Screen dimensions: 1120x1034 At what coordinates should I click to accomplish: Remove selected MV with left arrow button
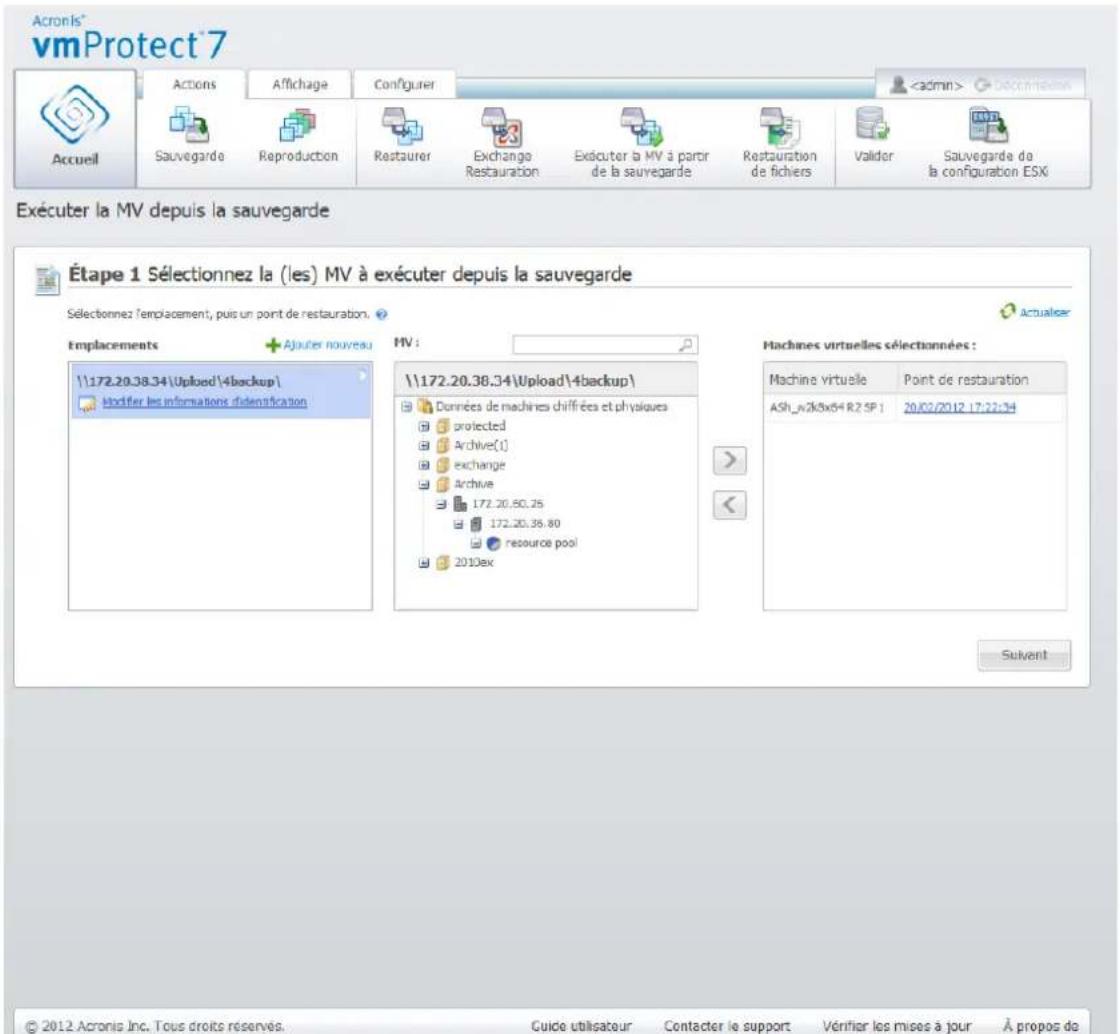pos(729,505)
